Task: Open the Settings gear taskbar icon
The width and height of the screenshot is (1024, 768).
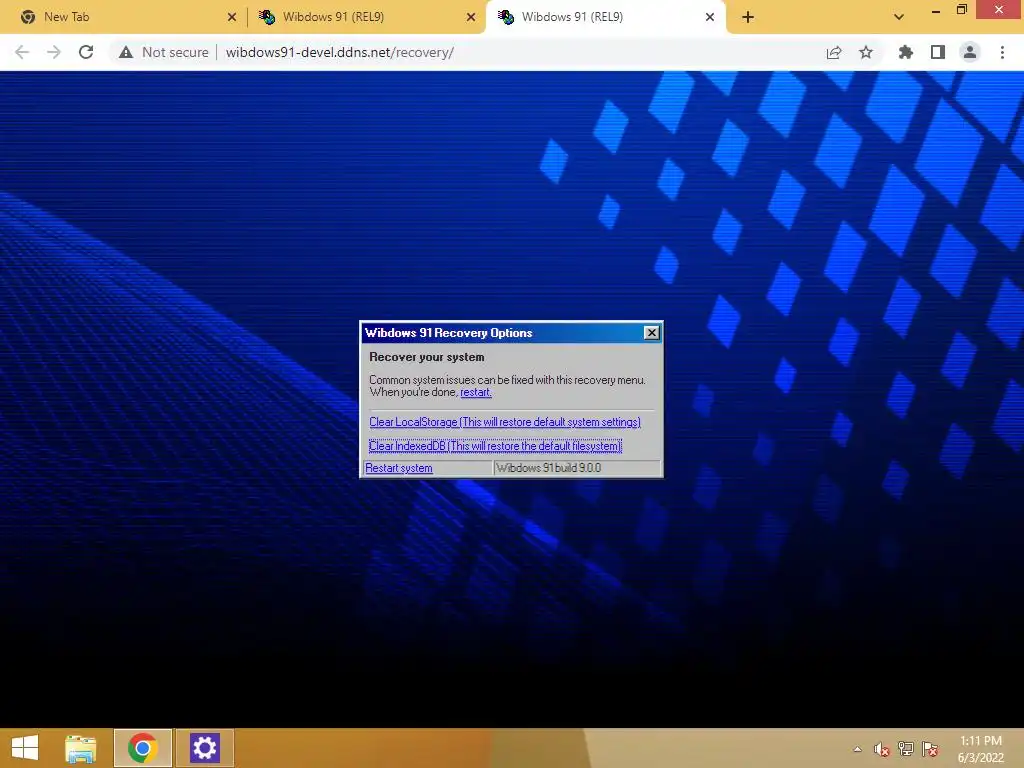Action: coord(204,748)
